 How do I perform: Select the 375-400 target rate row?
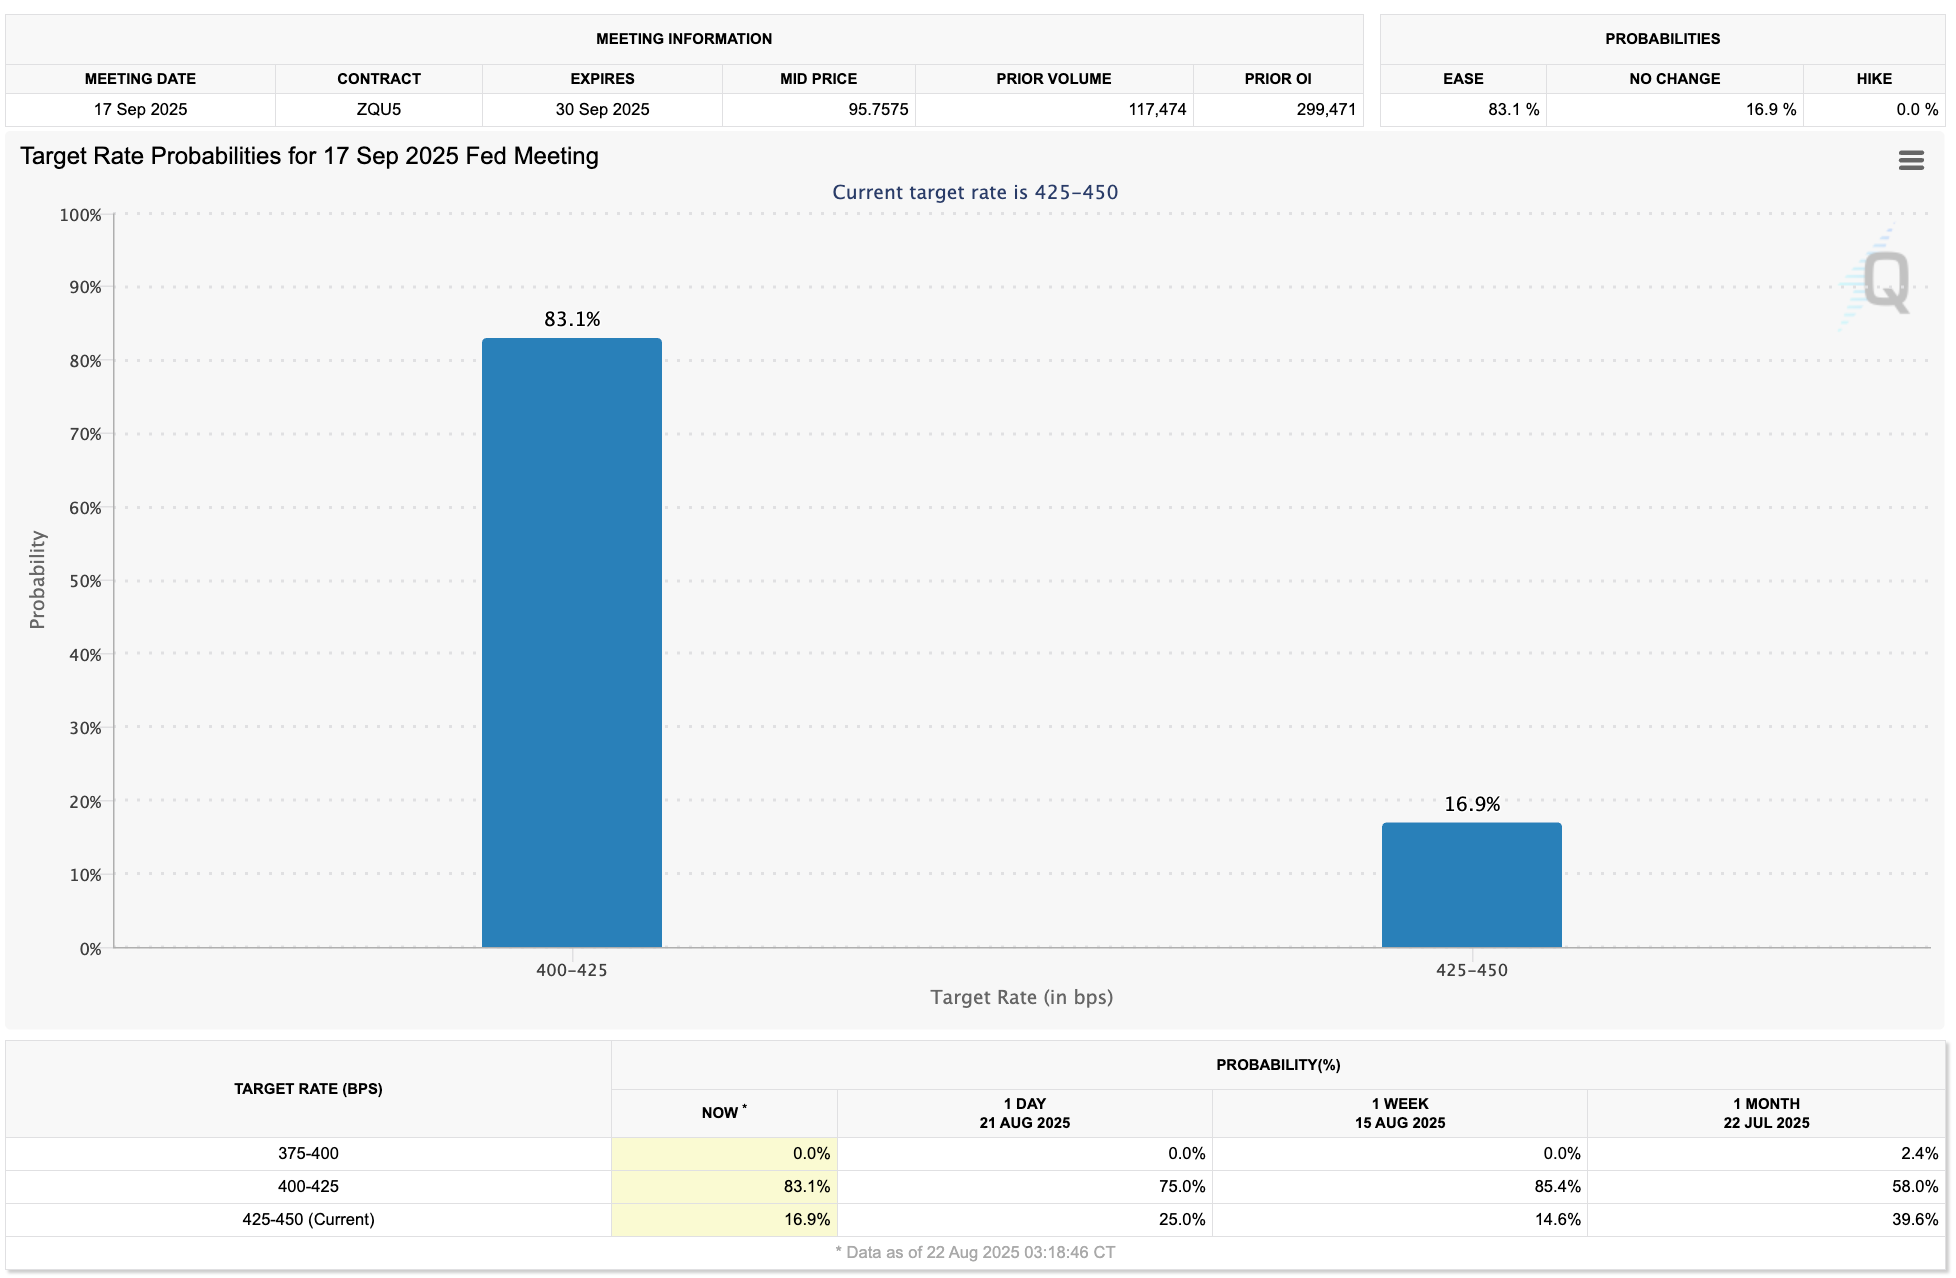tap(308, 1153)
